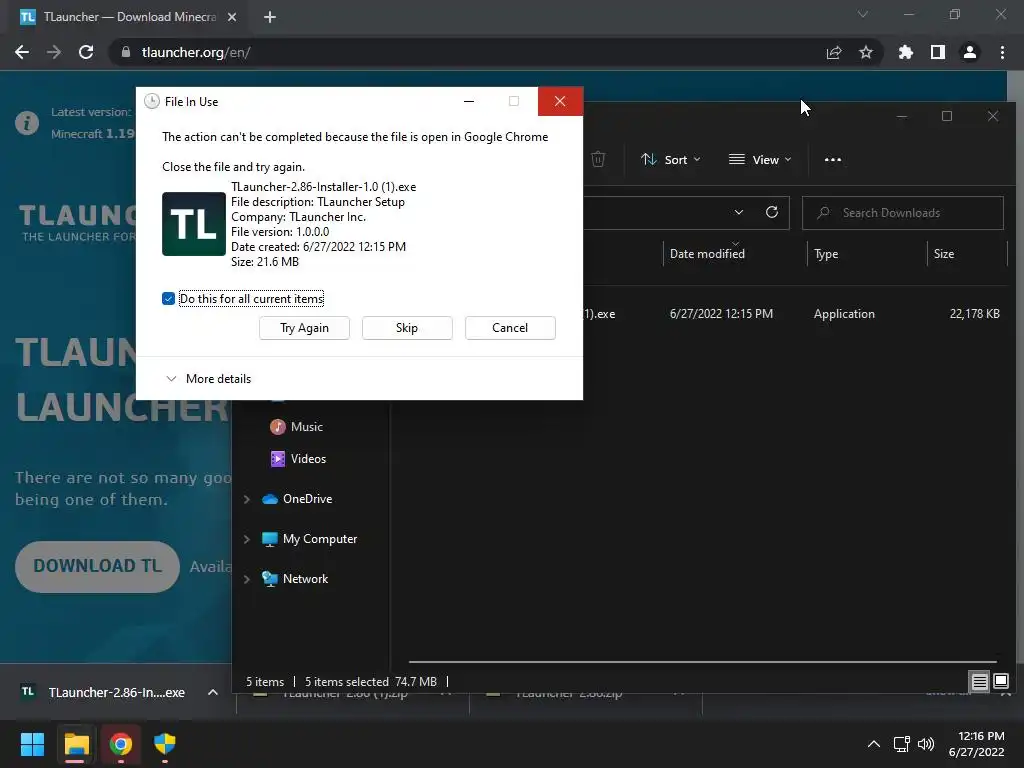Share this page icon in Chrome
Screen dimensions: 1024x768
[x=834, y=52]
